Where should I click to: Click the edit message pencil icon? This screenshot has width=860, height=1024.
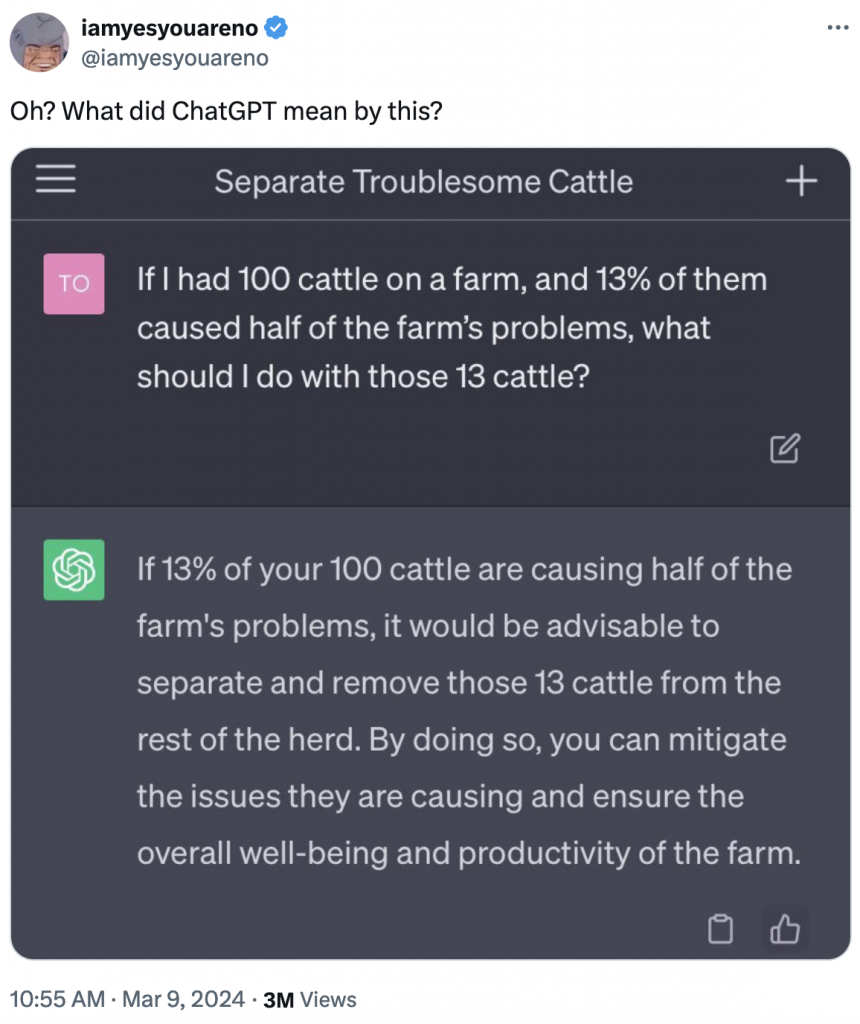click(x=784, y=449)
